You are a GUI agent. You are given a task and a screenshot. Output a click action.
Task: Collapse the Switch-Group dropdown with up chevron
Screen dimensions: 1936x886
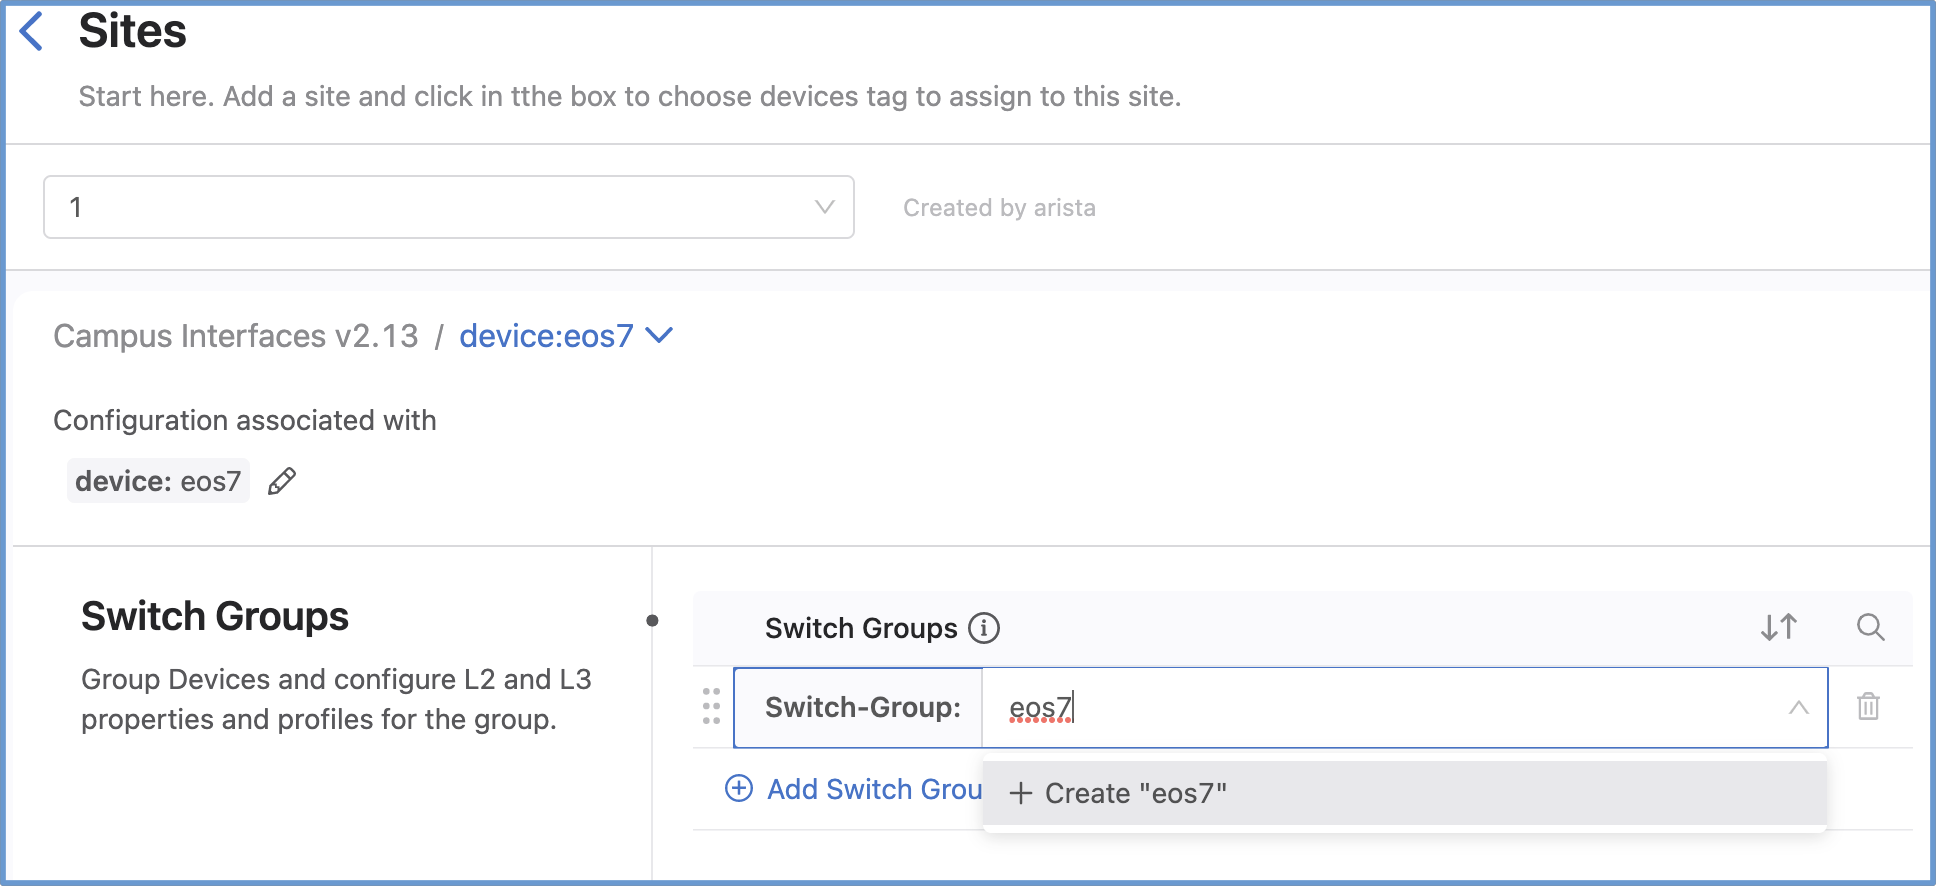(1798, 708)
